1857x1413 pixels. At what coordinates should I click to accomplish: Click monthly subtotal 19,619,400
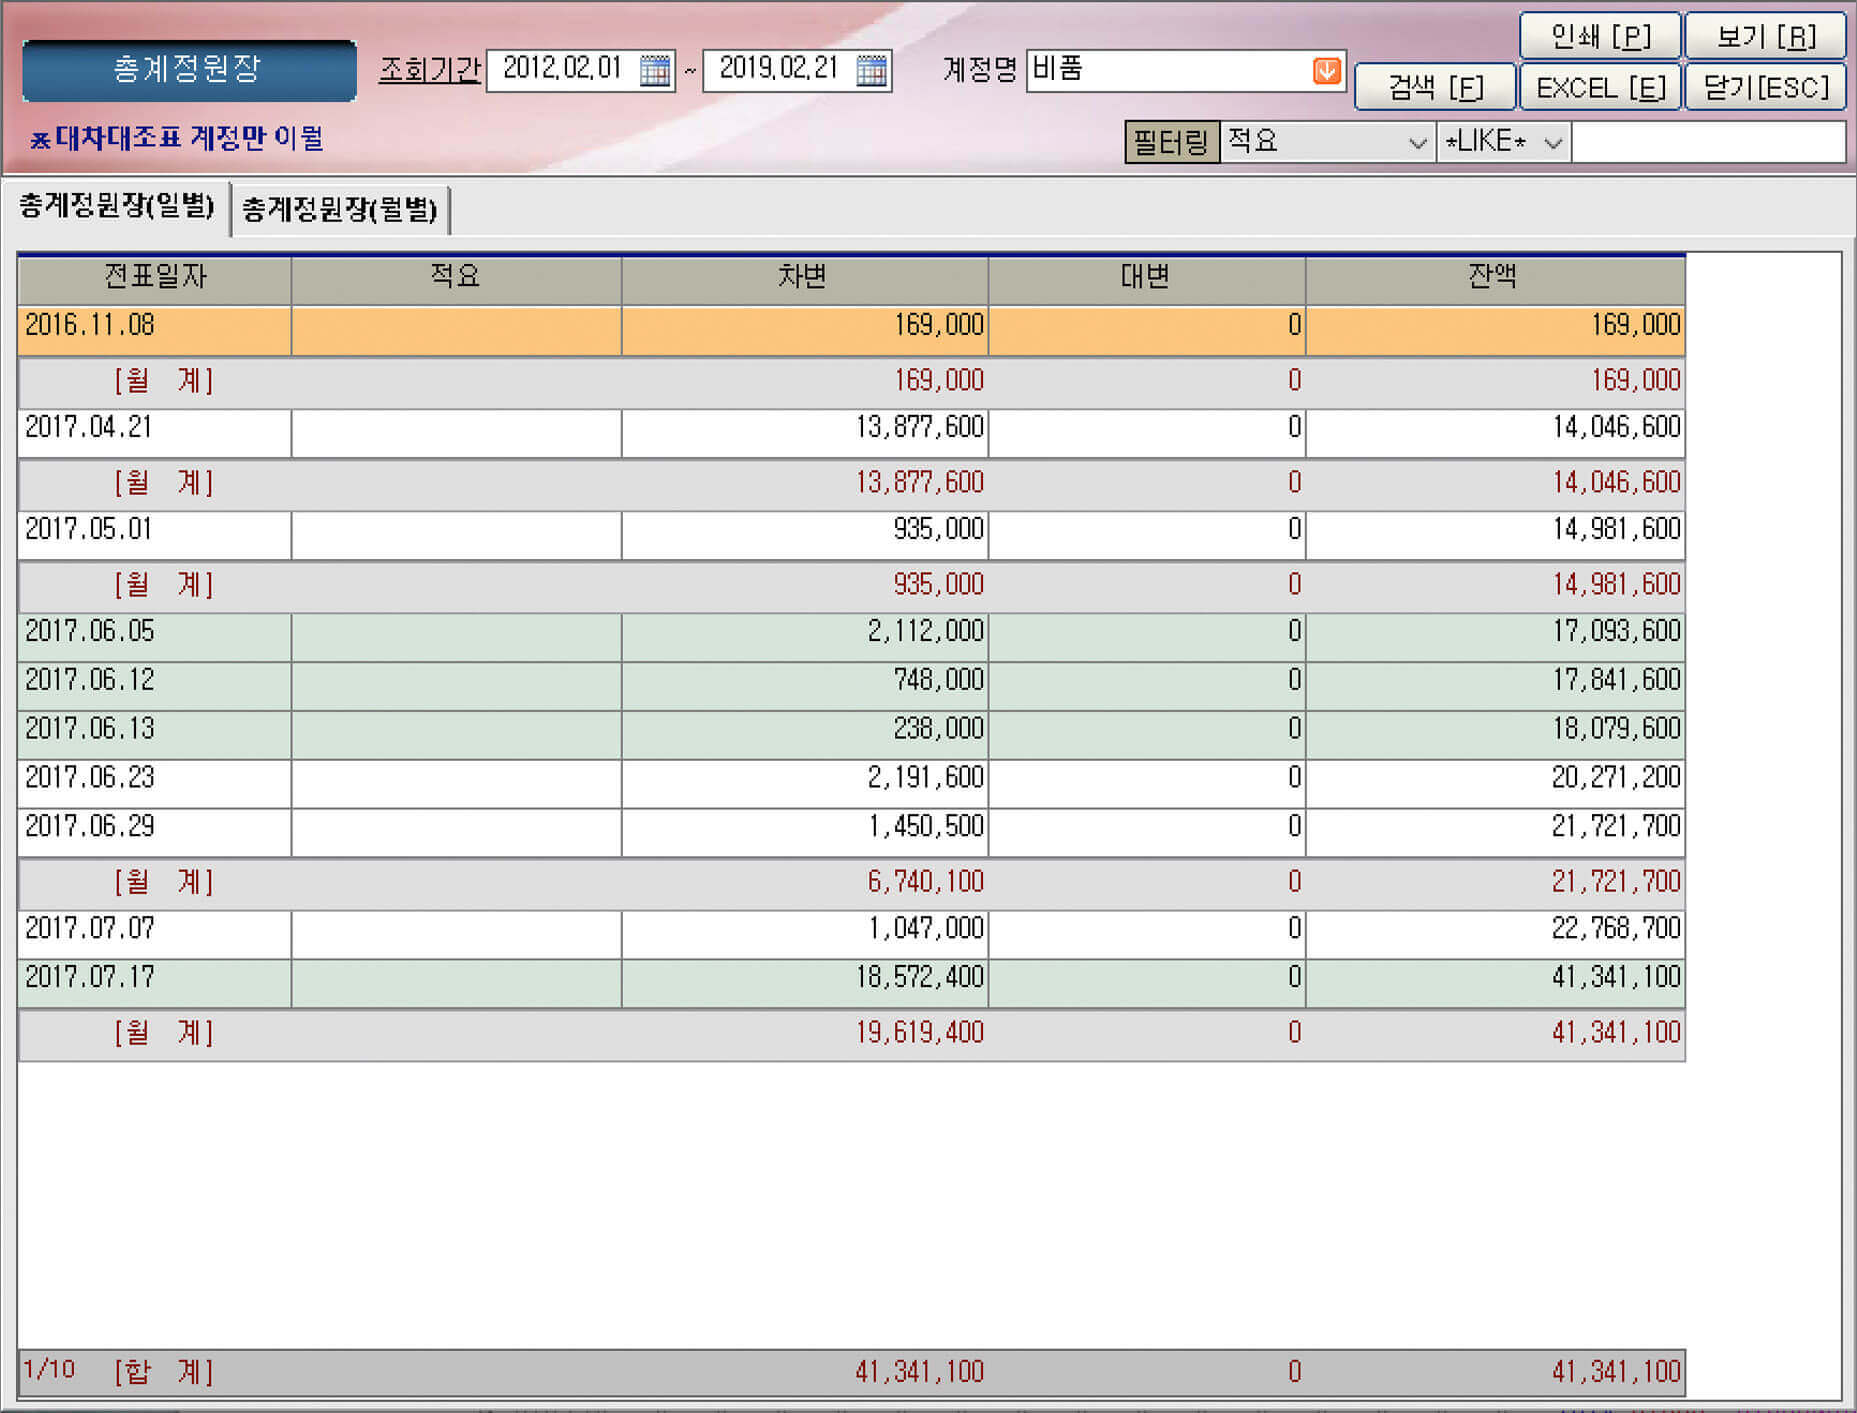[920, 1033]
